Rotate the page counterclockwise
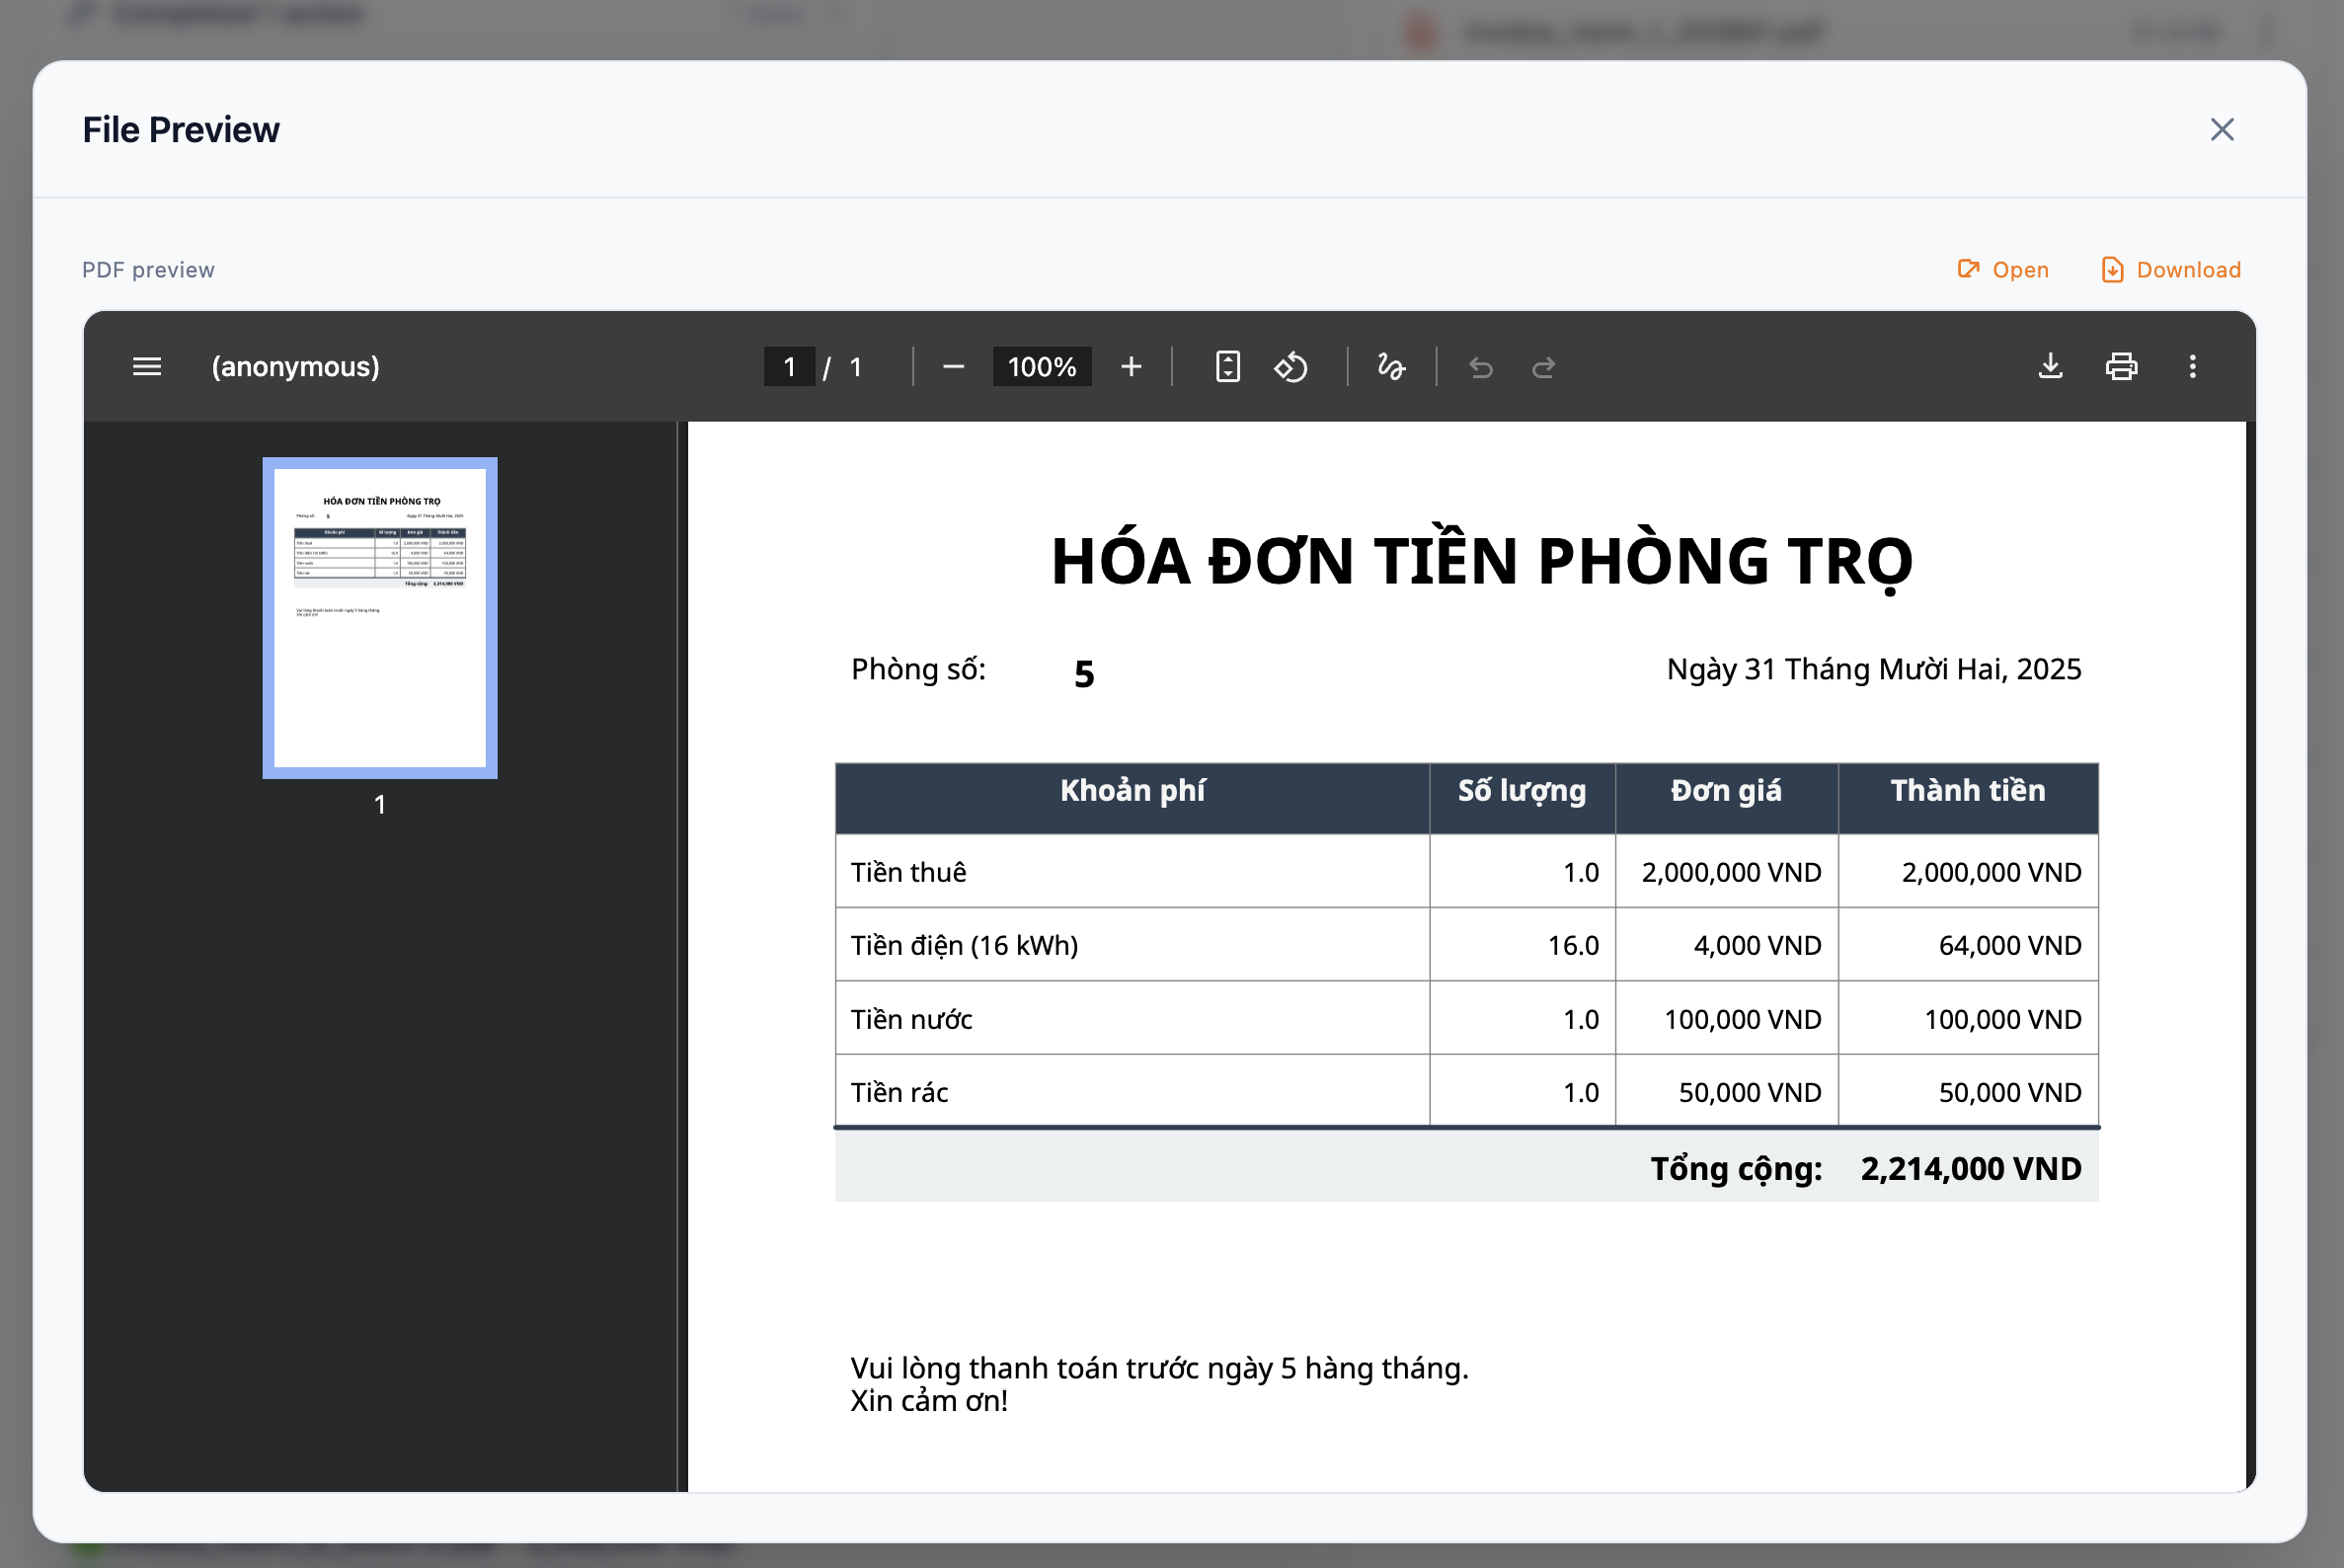This screenshot has height=1568, width=2344. (1291, 366)
